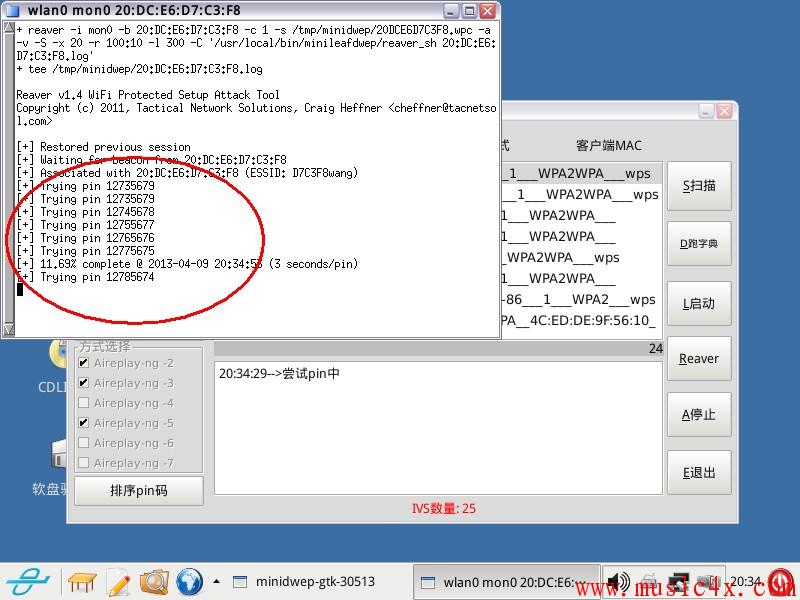
Task: Click the 客户端MAC column header
Action: tap(609, 145)
